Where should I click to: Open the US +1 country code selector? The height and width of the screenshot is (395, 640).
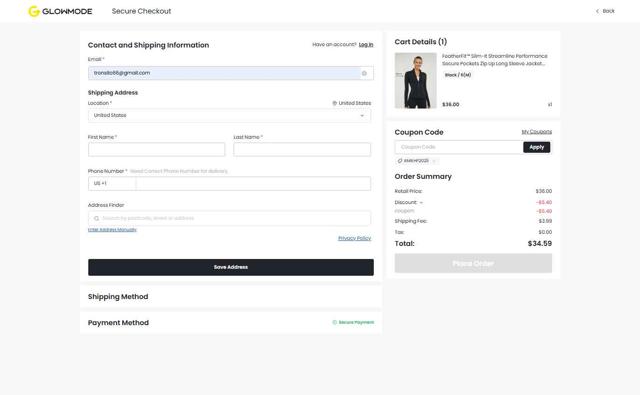tap(112, 184)
